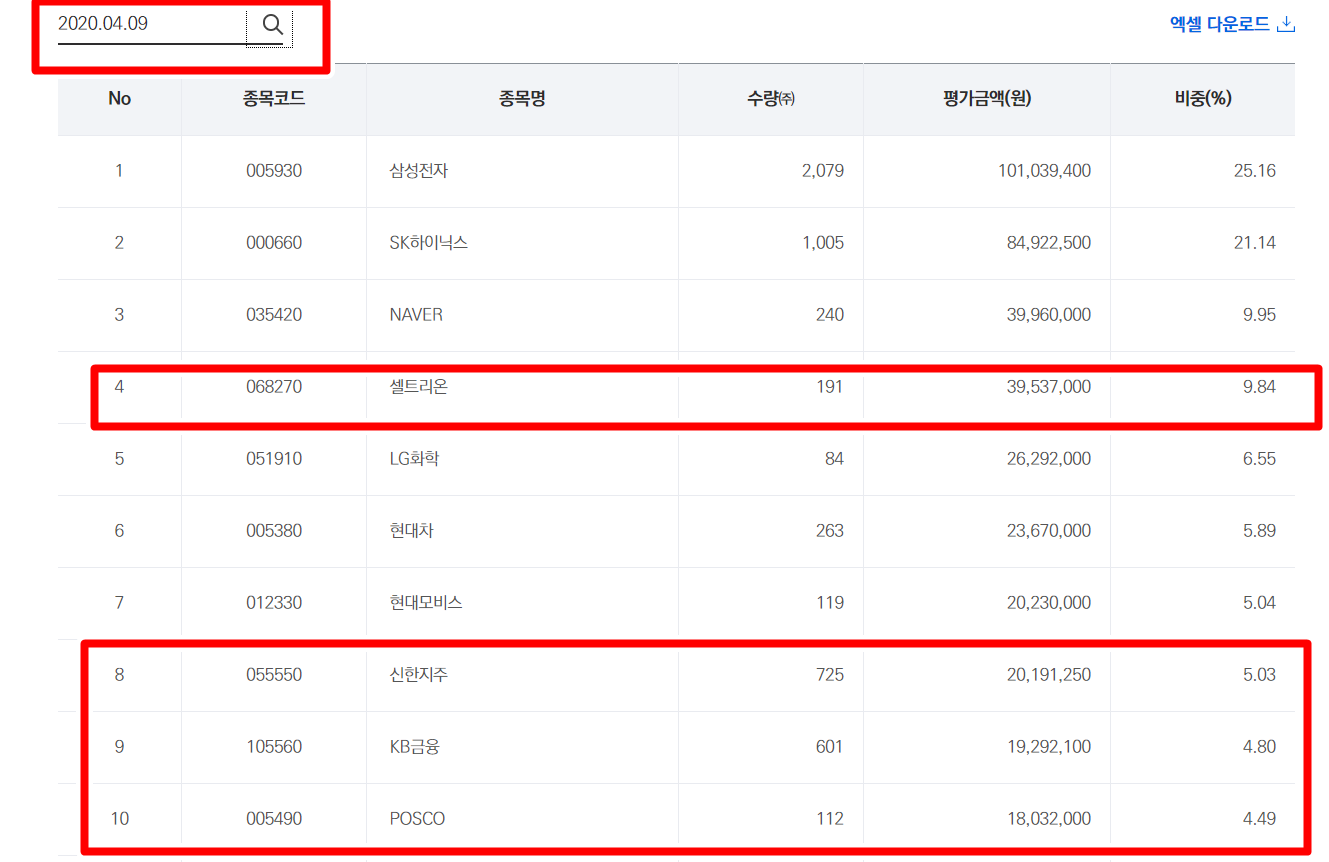Select stock name 셀트리온
This screenshot has height=862, width=1329.
coord(419,387)
